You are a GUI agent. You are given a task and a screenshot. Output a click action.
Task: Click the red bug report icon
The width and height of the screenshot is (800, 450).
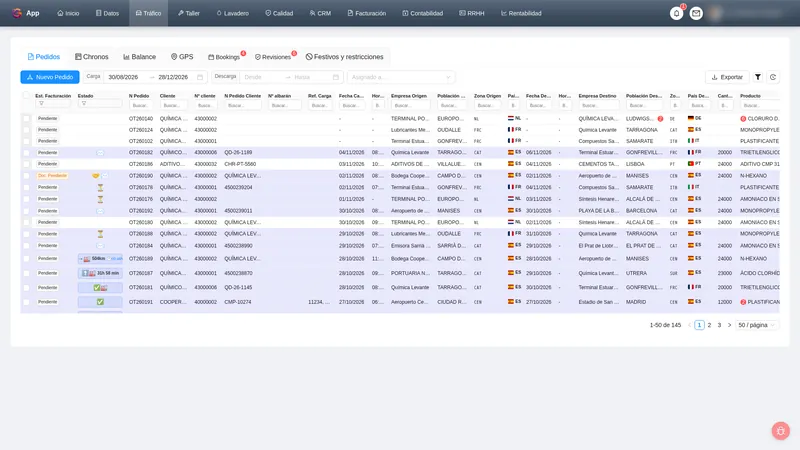click(x=780, y=431)
